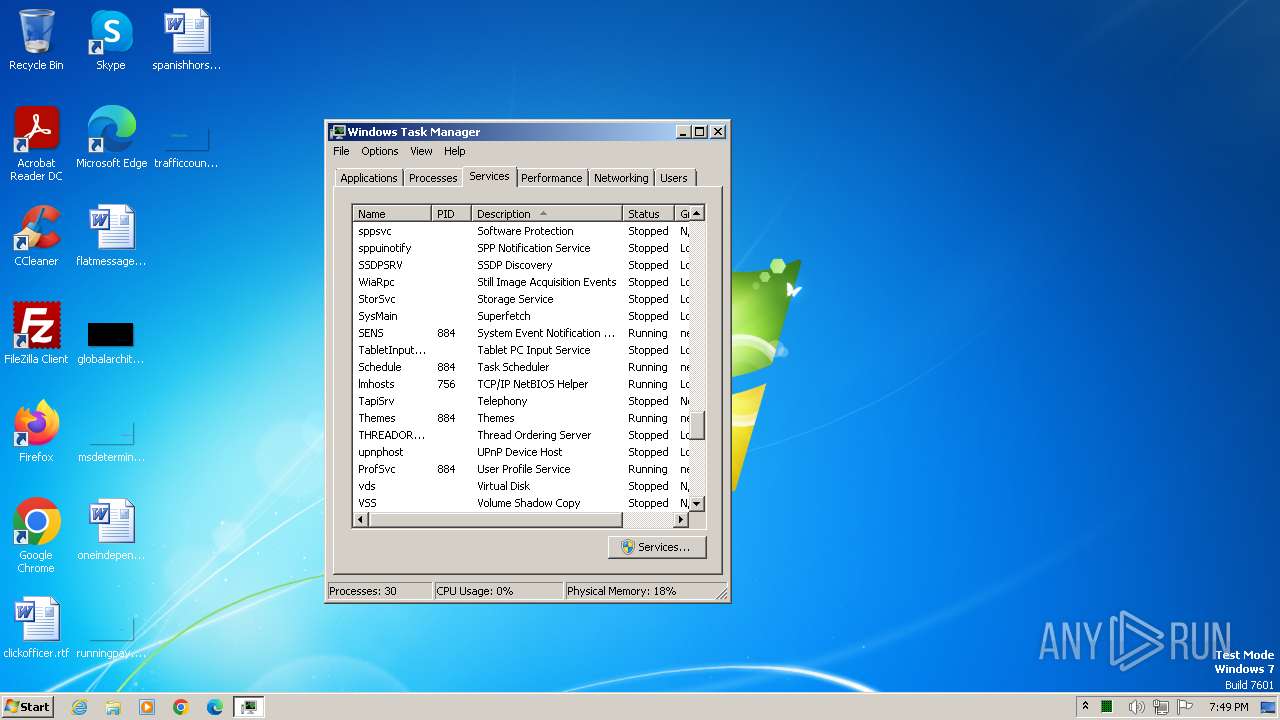Viewport: 1280px width, 720px height.
Task: Select the VSS service row
Action: [521, 503]
